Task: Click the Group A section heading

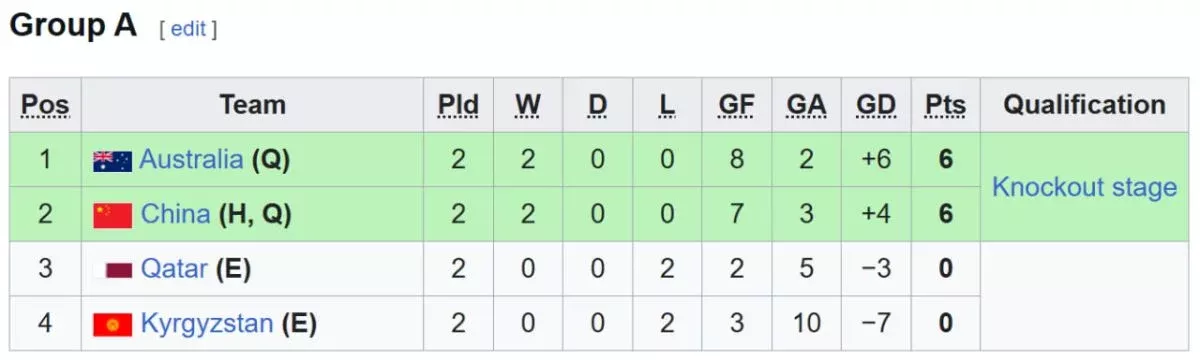Action: (x=73, y=27)
